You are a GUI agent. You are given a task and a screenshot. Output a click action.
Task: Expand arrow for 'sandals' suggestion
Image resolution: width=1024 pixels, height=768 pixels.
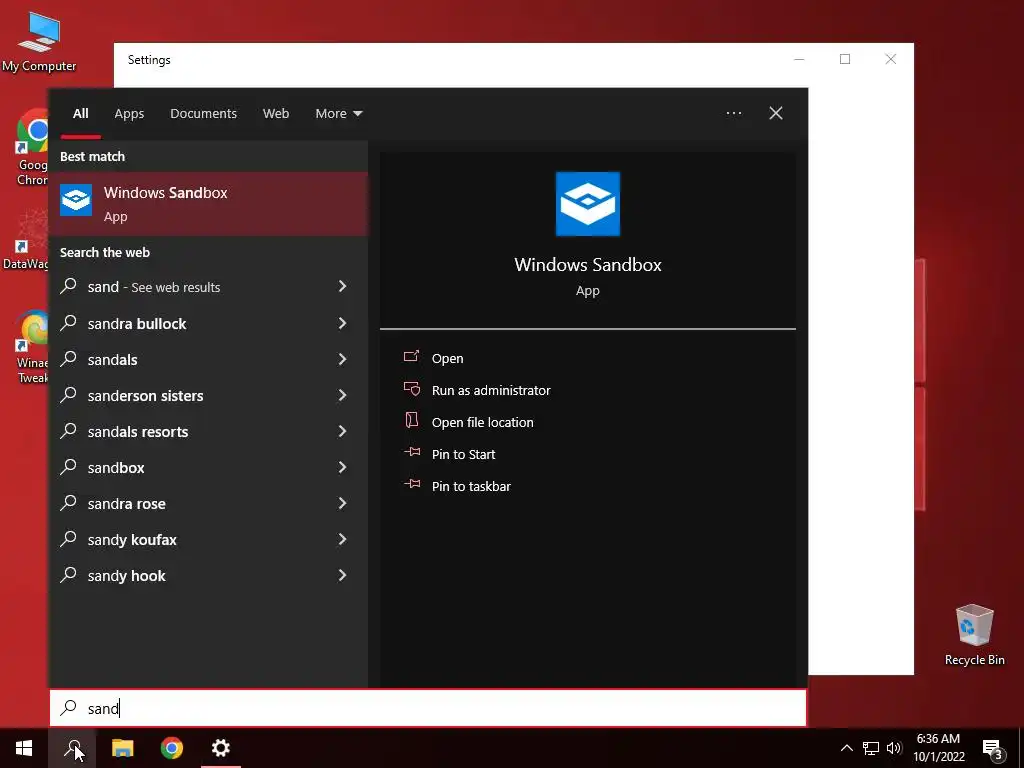(342, 359)
